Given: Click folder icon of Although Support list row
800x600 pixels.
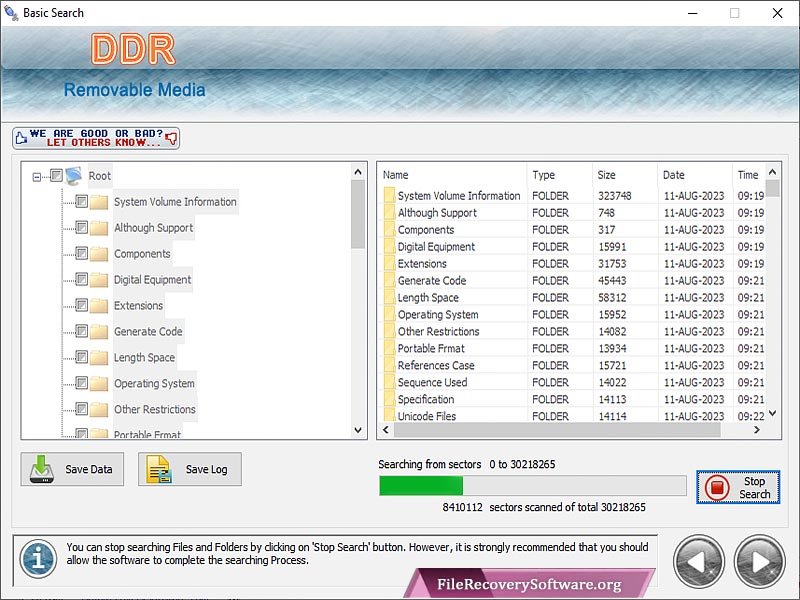Looking at the screenshot, I should [389, 213].
